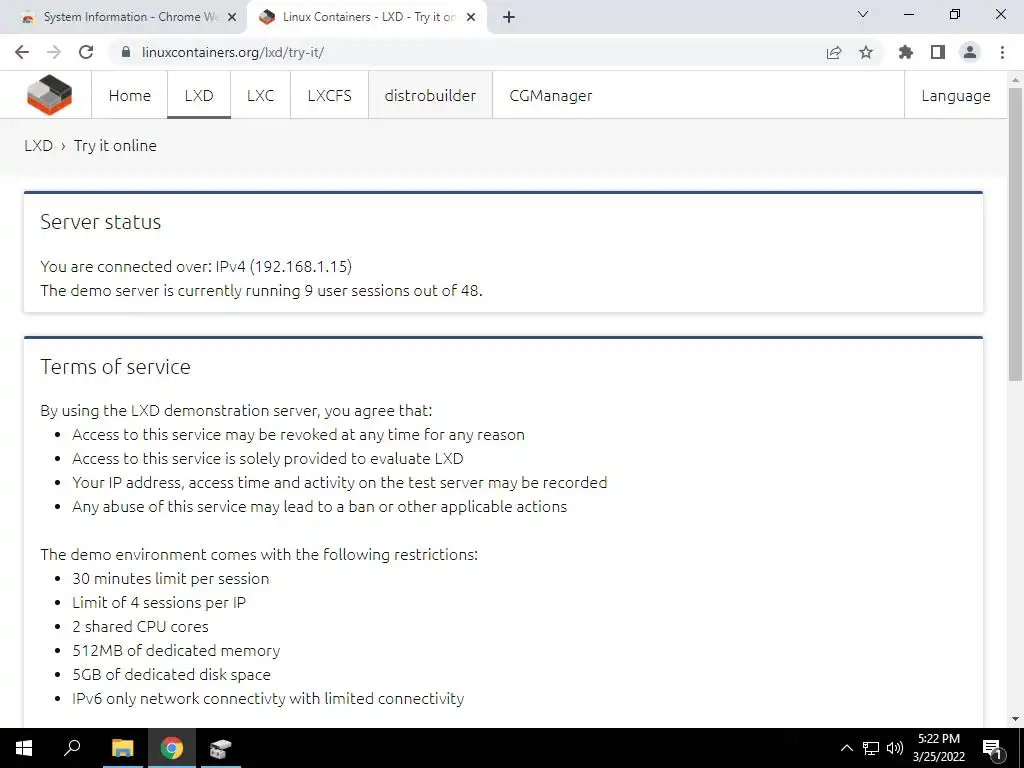1024x768 pixels.
Task: Click 'Try it online' breadcrumb text
Action: click(x=115, y=146)
